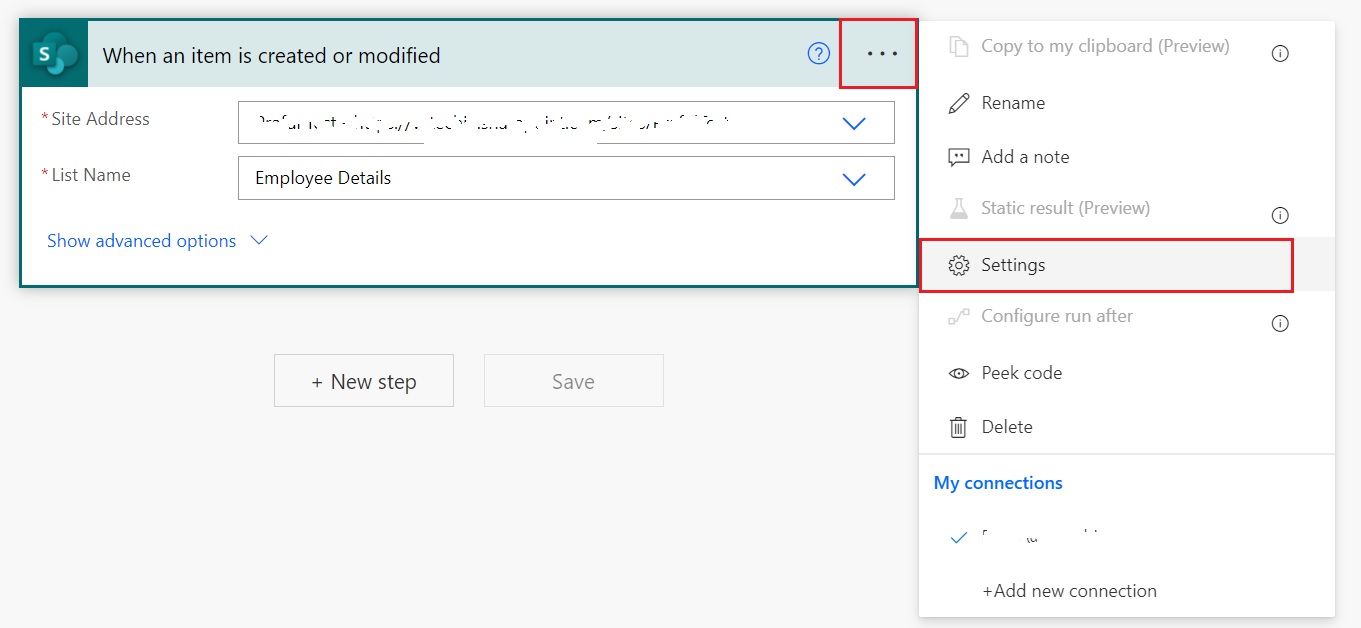Click the info icon beside Static result
Viewport: 1361px width, 628px height.
(1280, 214)
